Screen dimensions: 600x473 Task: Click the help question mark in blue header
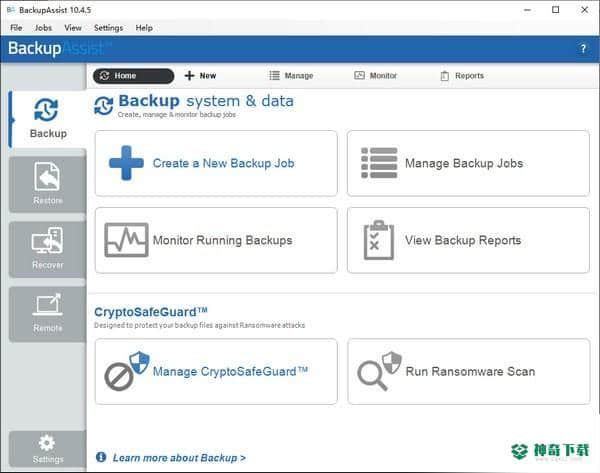(x=583, y=49)
